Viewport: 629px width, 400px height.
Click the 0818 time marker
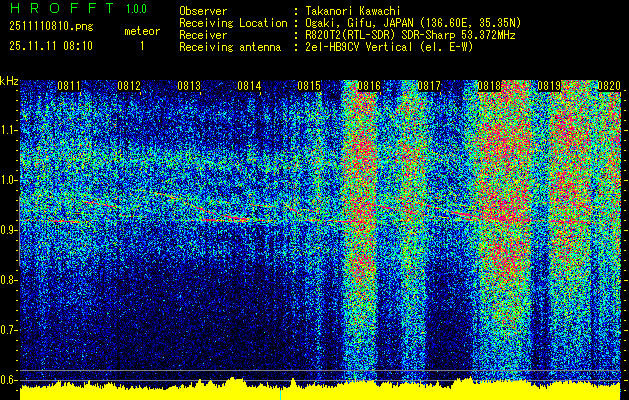coord(489,86)
